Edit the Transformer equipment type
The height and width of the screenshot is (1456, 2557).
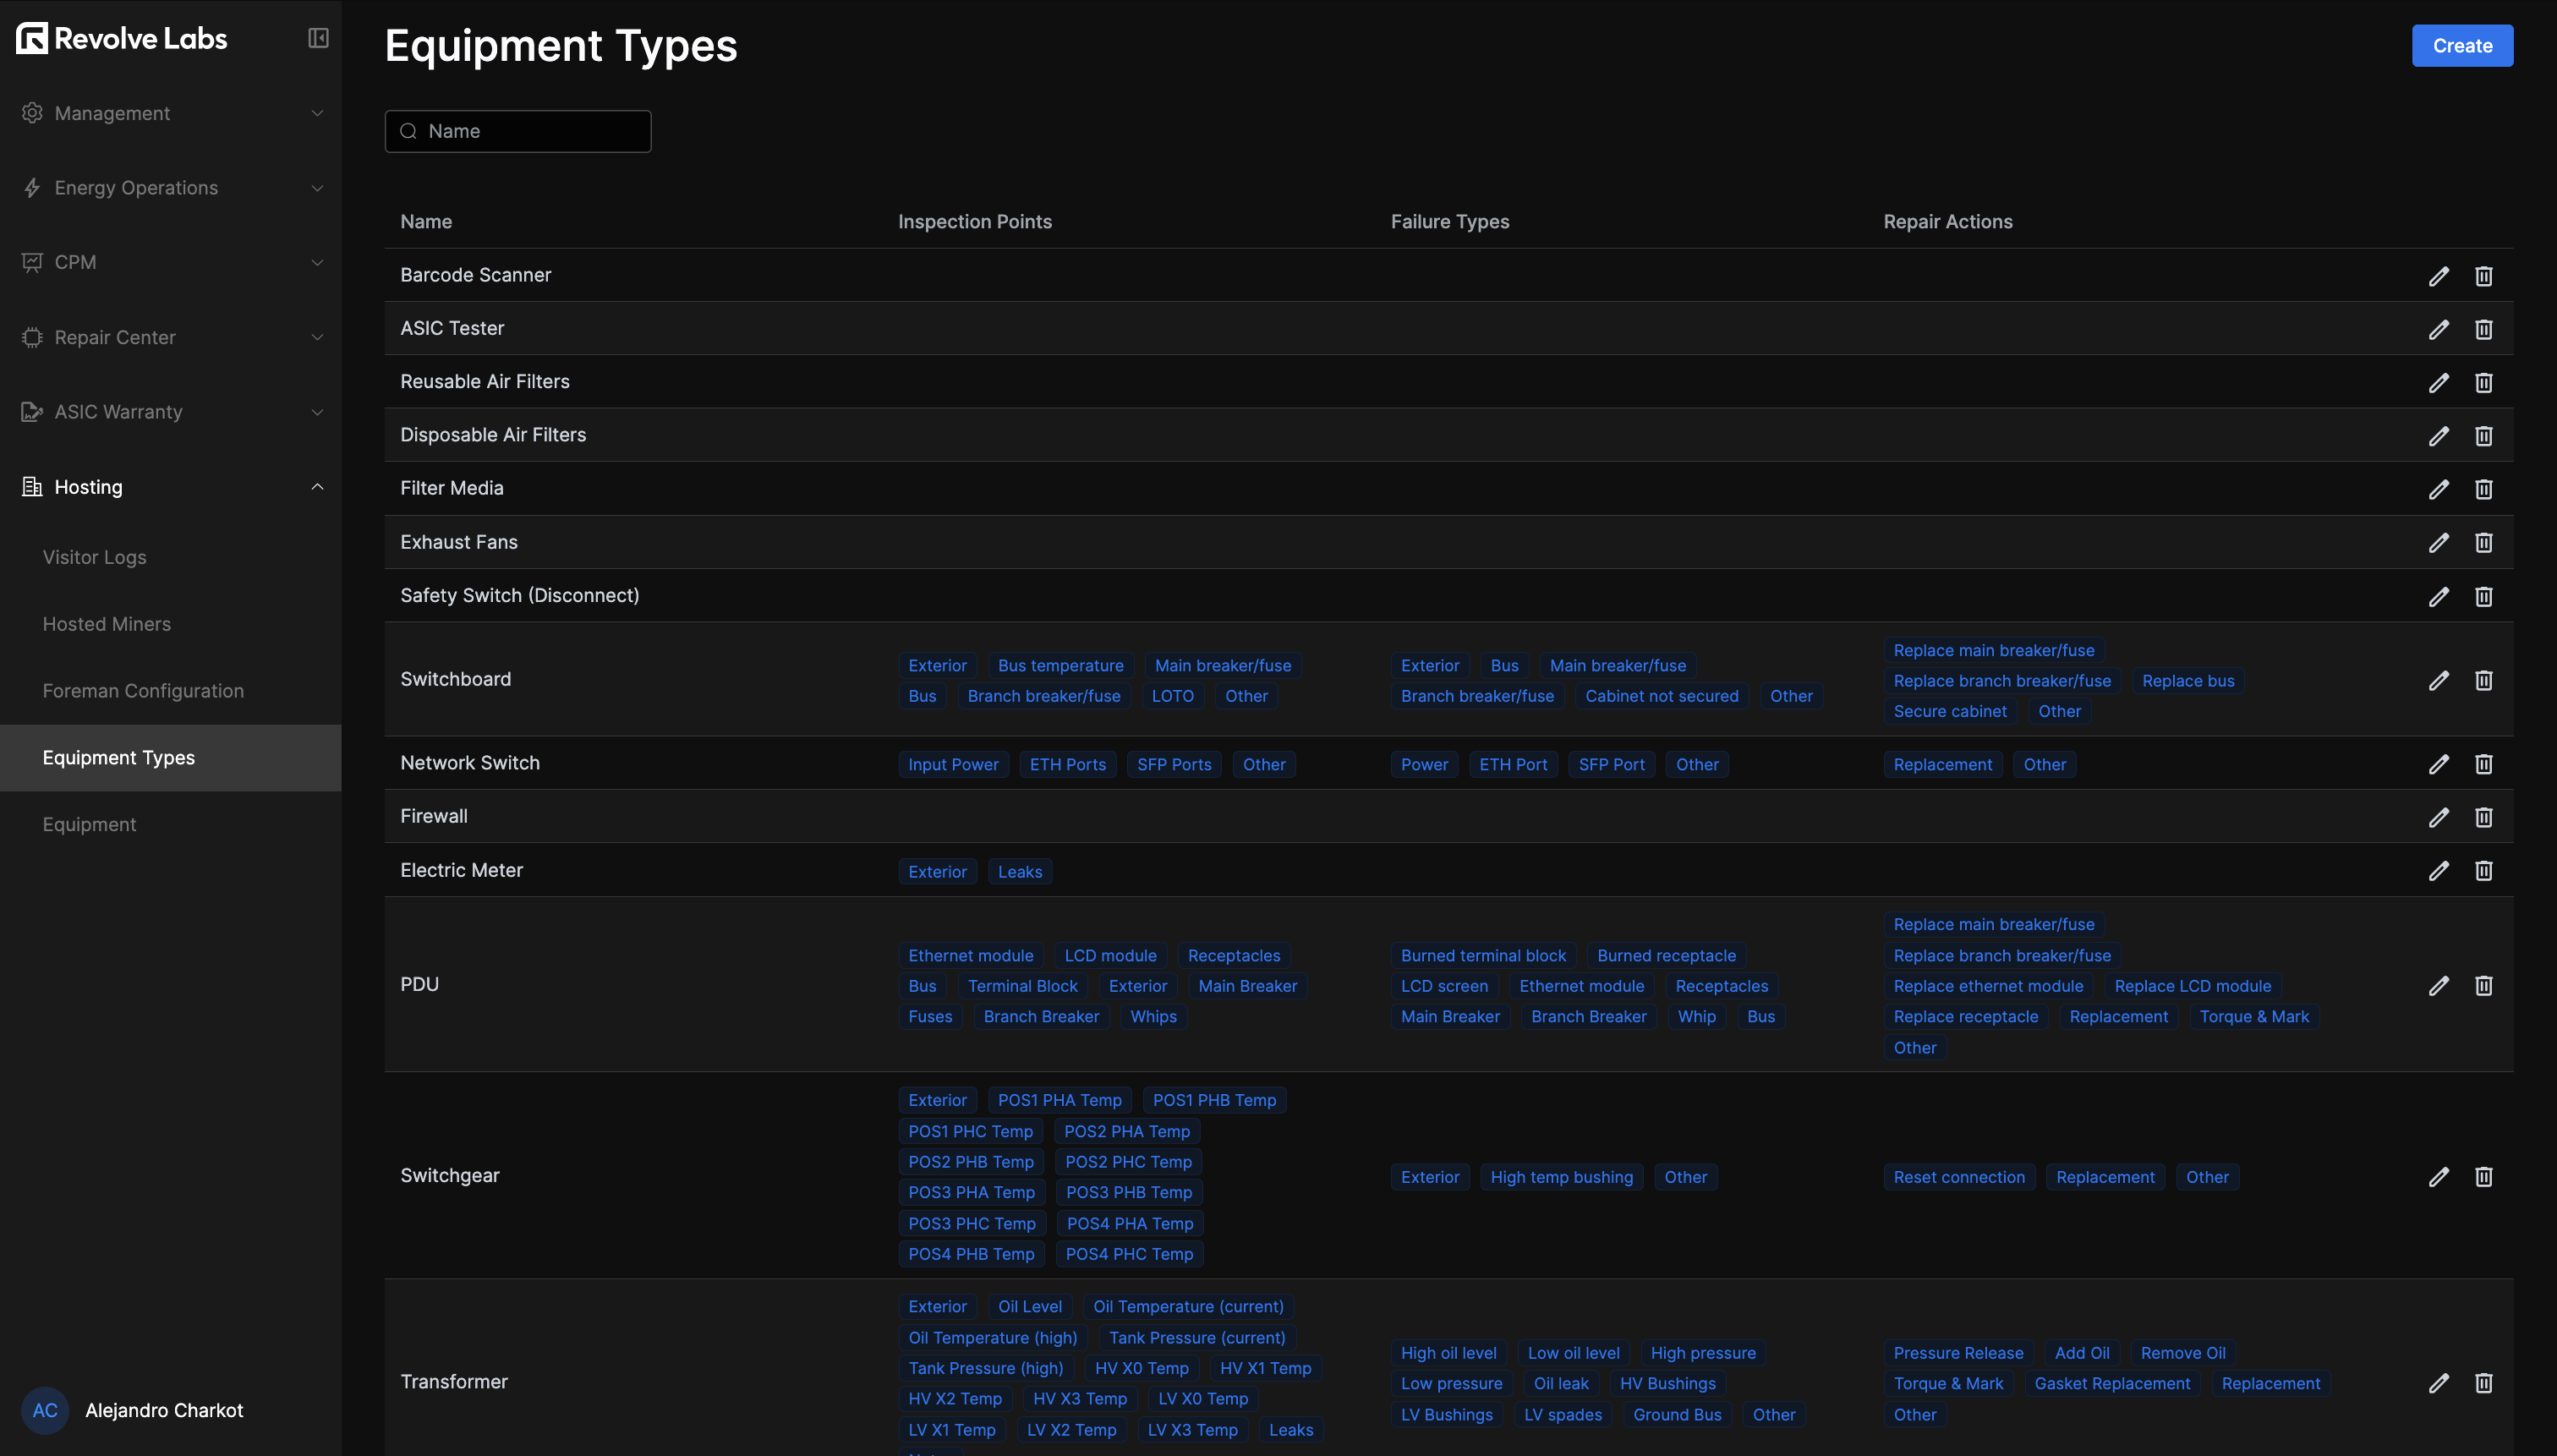[2439, 1383]
